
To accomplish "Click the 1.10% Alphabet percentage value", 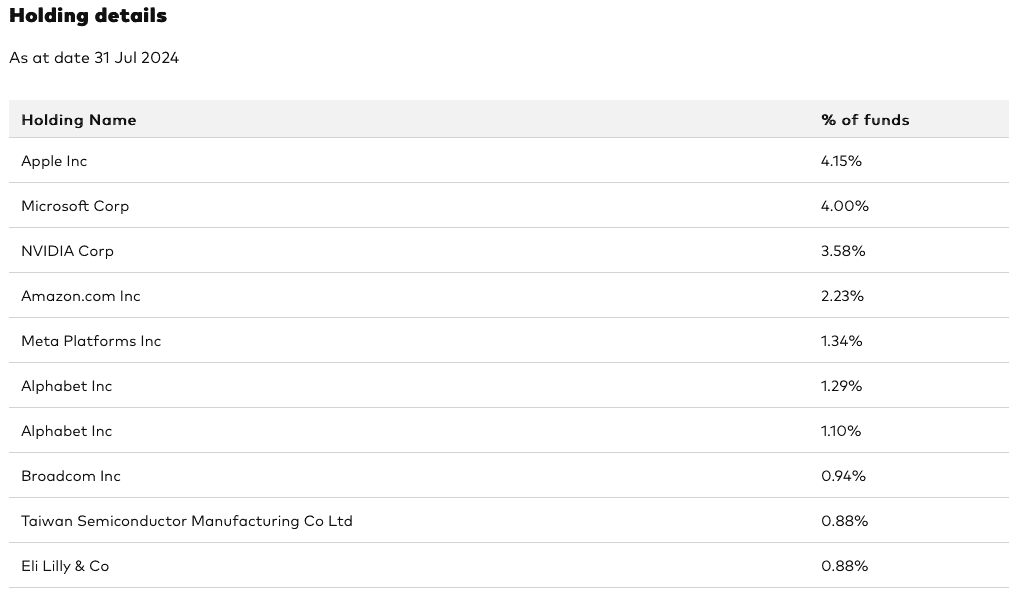I will pyautogui.click(x=841, y=431).
